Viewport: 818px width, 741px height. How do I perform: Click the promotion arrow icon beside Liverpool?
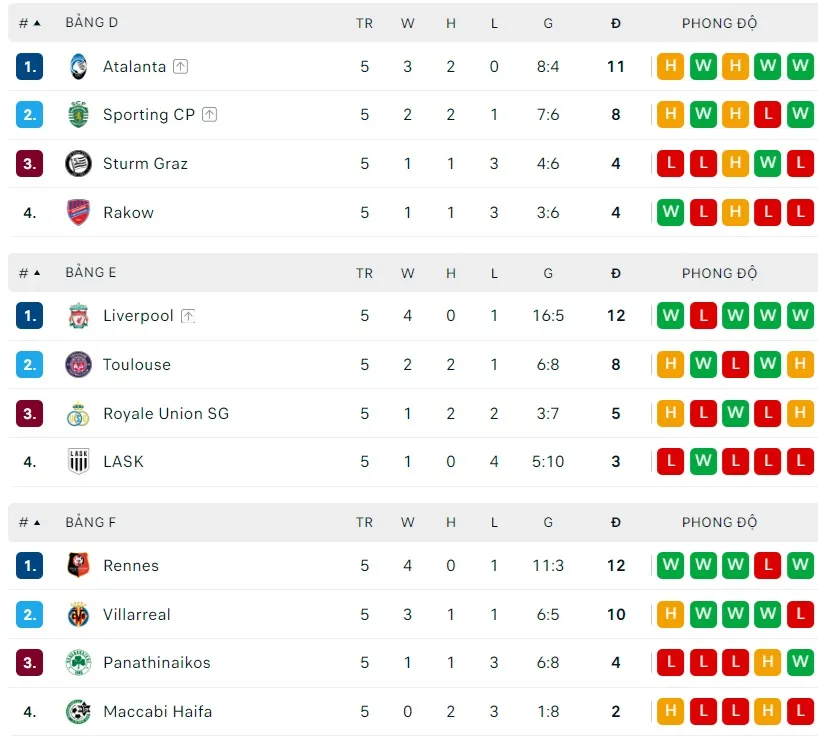click(x=188, y=316)
